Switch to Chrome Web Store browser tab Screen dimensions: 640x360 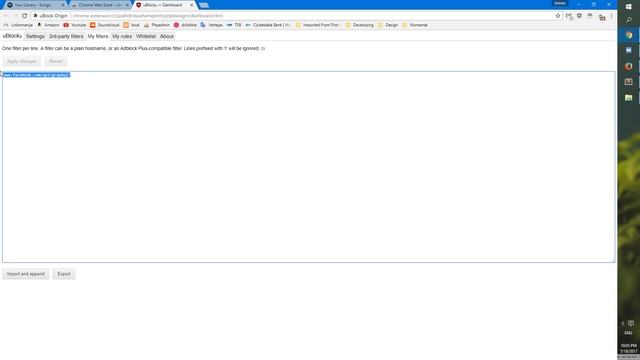(x=99, y=5)
